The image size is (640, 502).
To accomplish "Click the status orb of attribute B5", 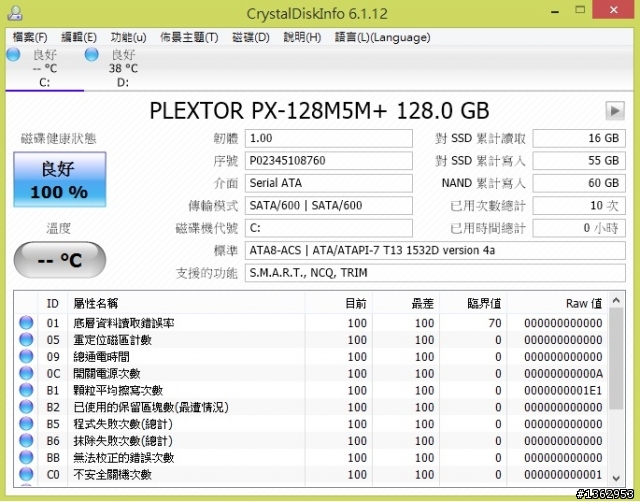I will click(26, 424).
